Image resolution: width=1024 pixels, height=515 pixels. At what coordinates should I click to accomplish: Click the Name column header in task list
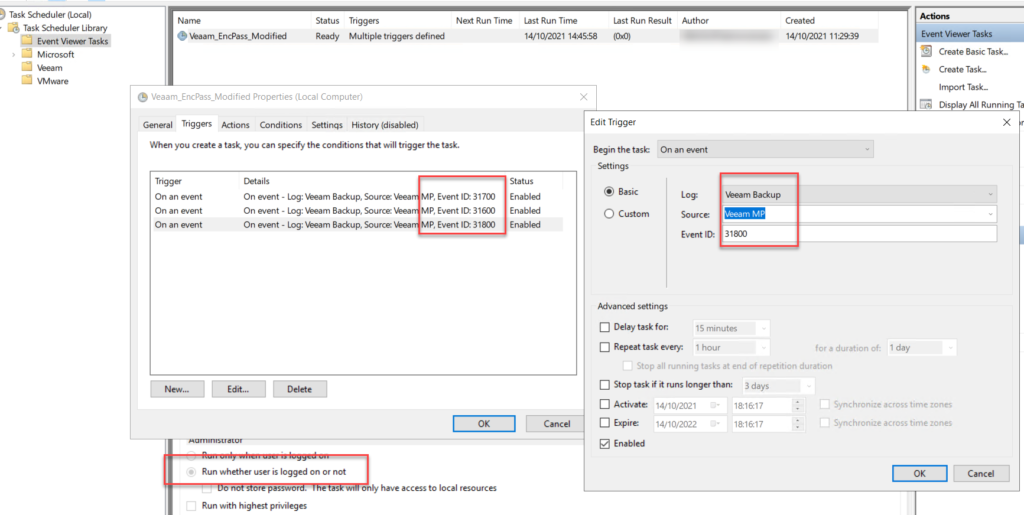(242, 21)
